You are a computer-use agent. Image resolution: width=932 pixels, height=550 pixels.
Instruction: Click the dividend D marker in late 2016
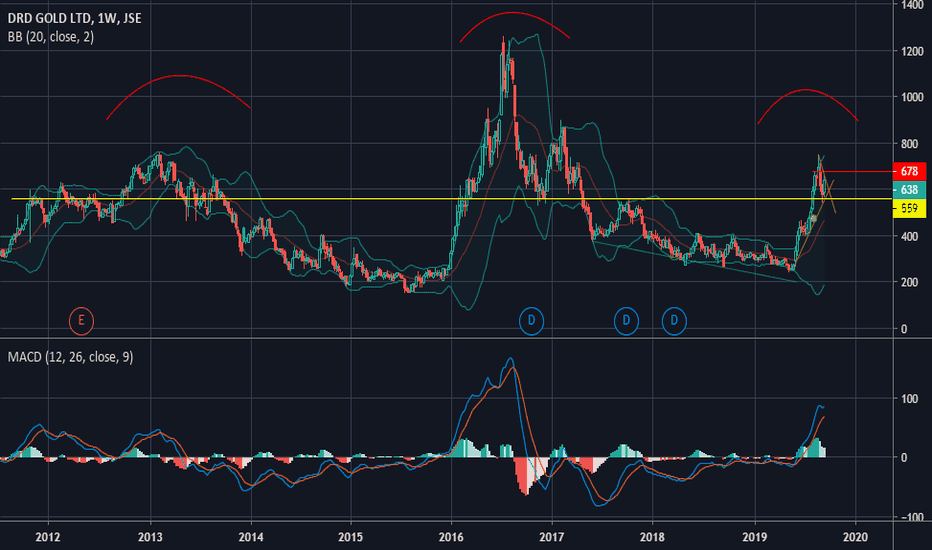531,321
